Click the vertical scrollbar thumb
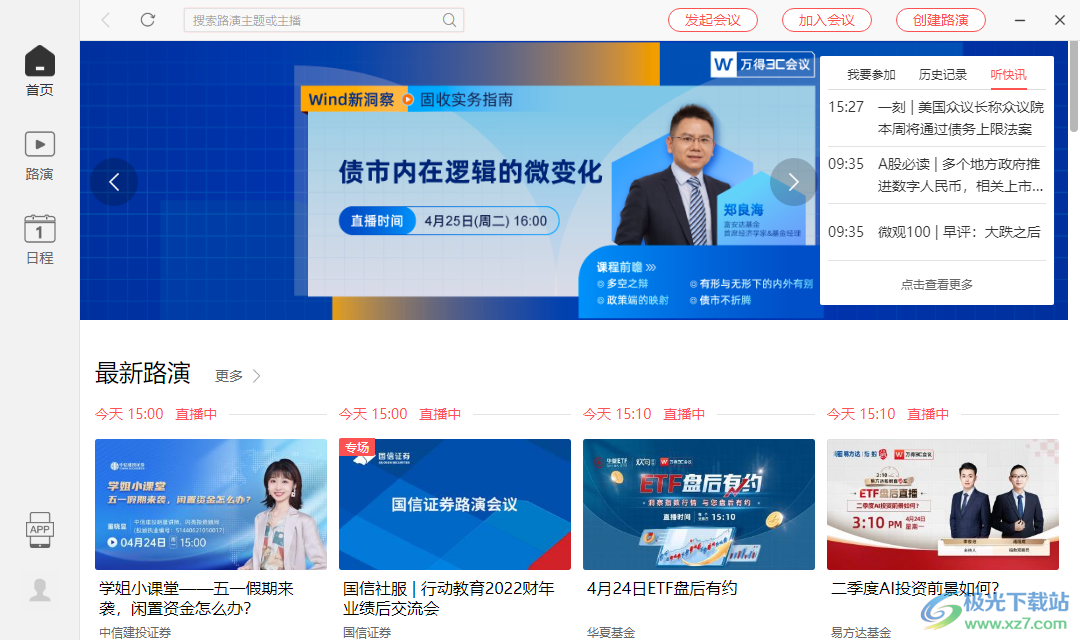Viewport: 1080px width, 640px height. (1074, 86)
